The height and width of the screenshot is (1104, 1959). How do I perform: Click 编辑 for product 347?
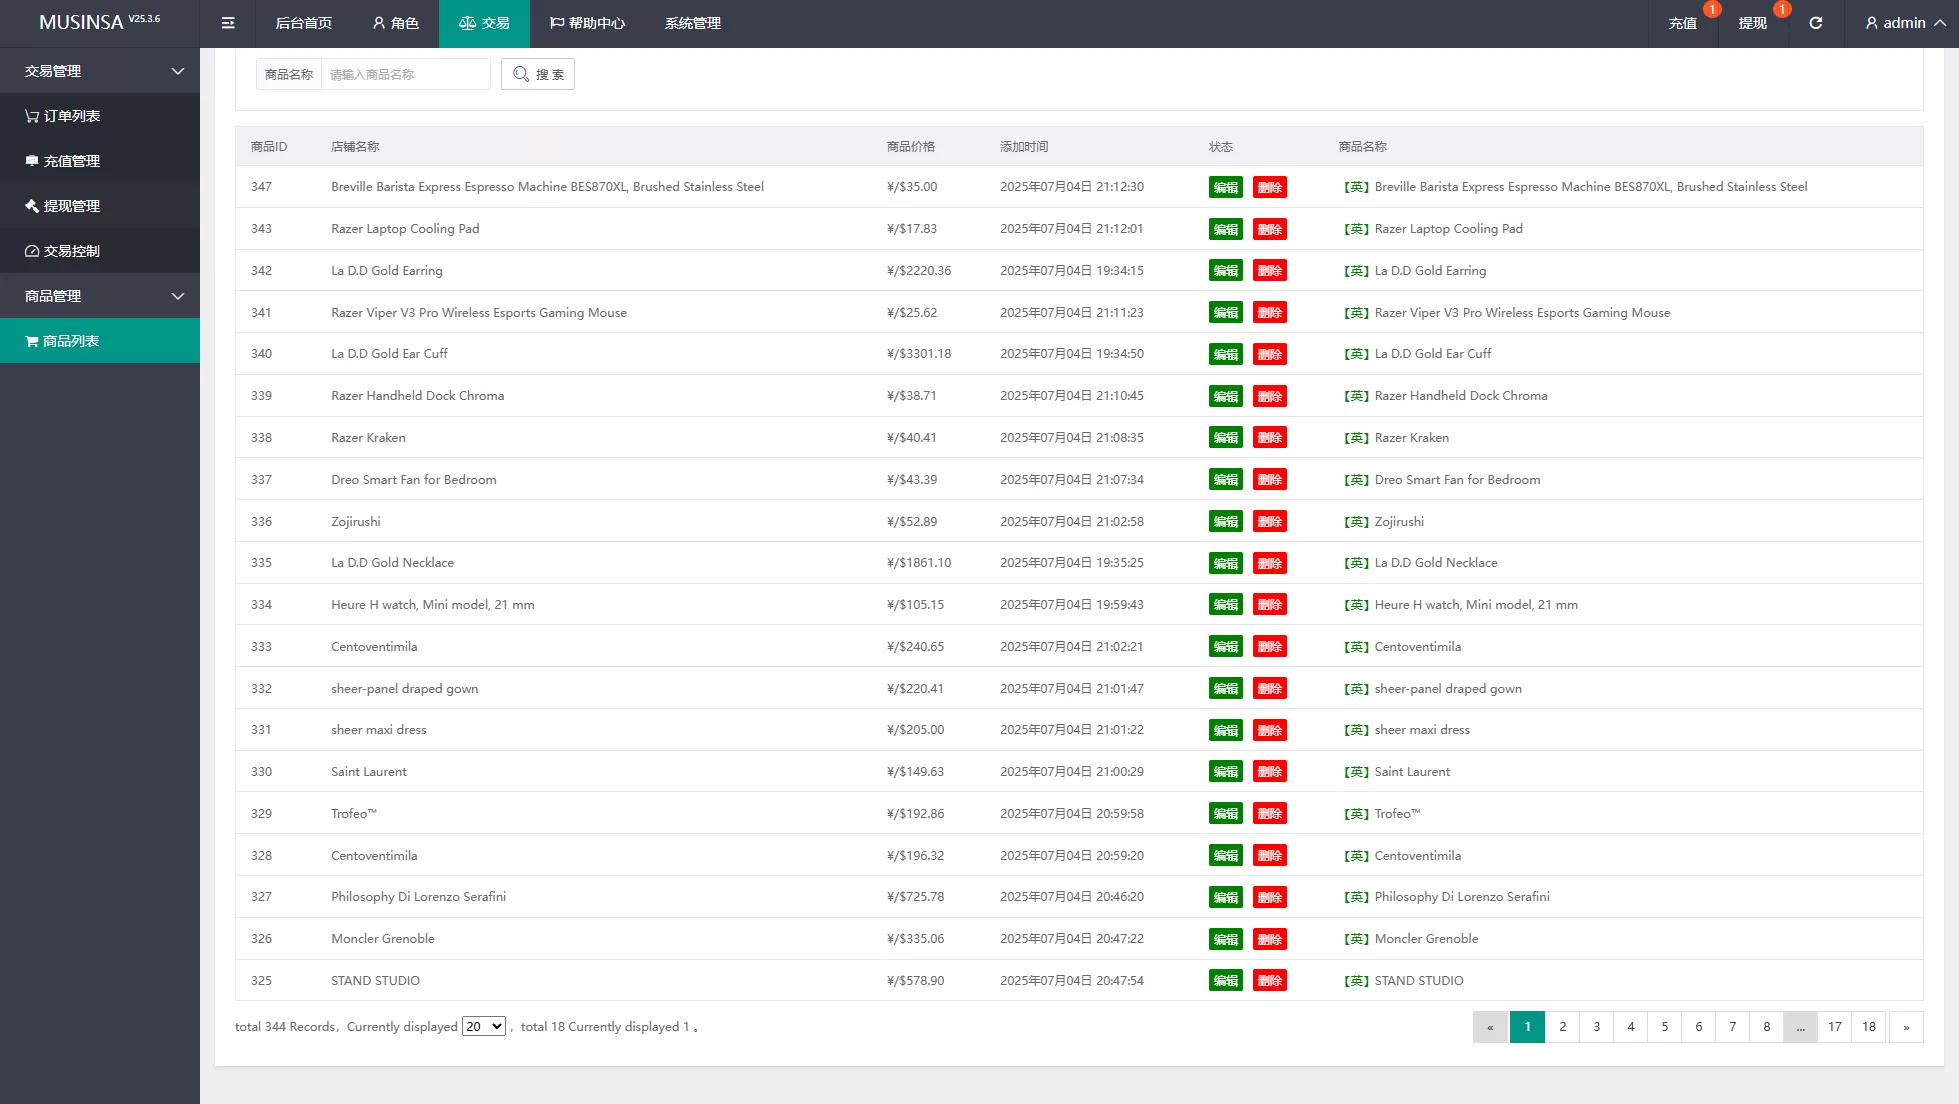[1225, 187]
